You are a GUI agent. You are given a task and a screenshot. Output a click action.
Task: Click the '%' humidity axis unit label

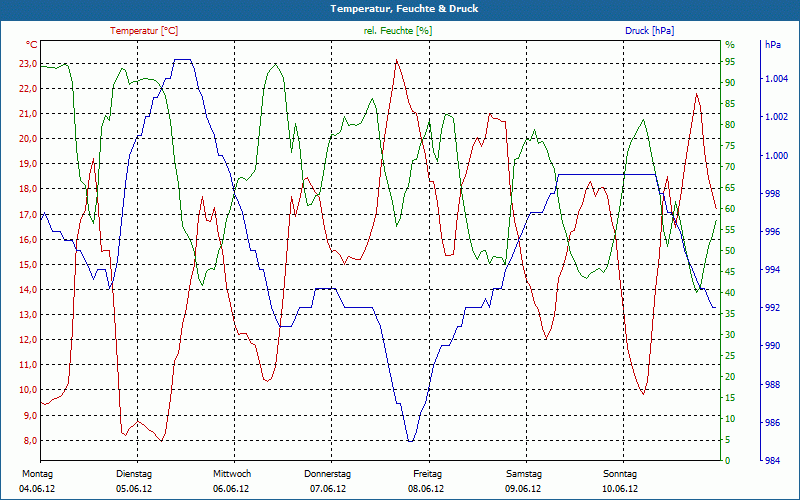[x=730, y=44]
